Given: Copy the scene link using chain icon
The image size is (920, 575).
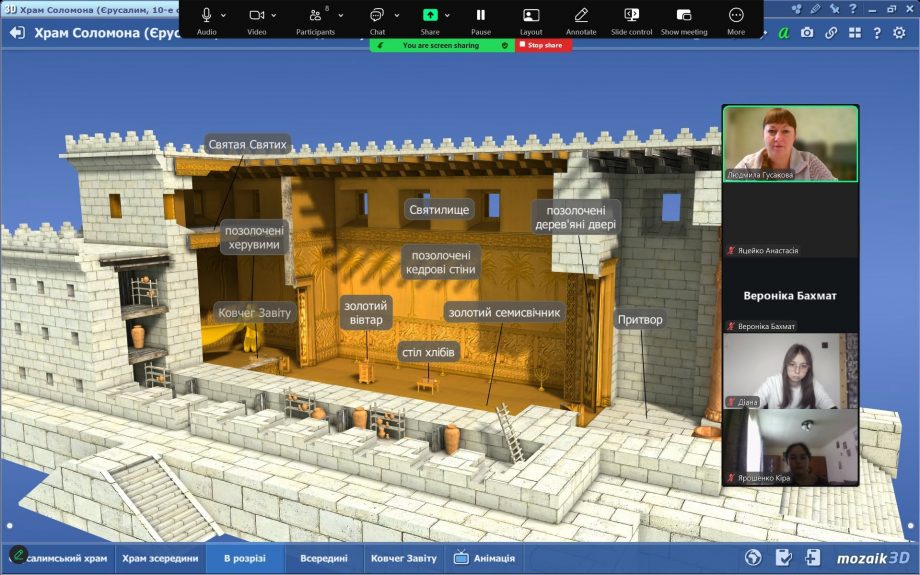Looking at the screenshot, I should click(831, 33).
